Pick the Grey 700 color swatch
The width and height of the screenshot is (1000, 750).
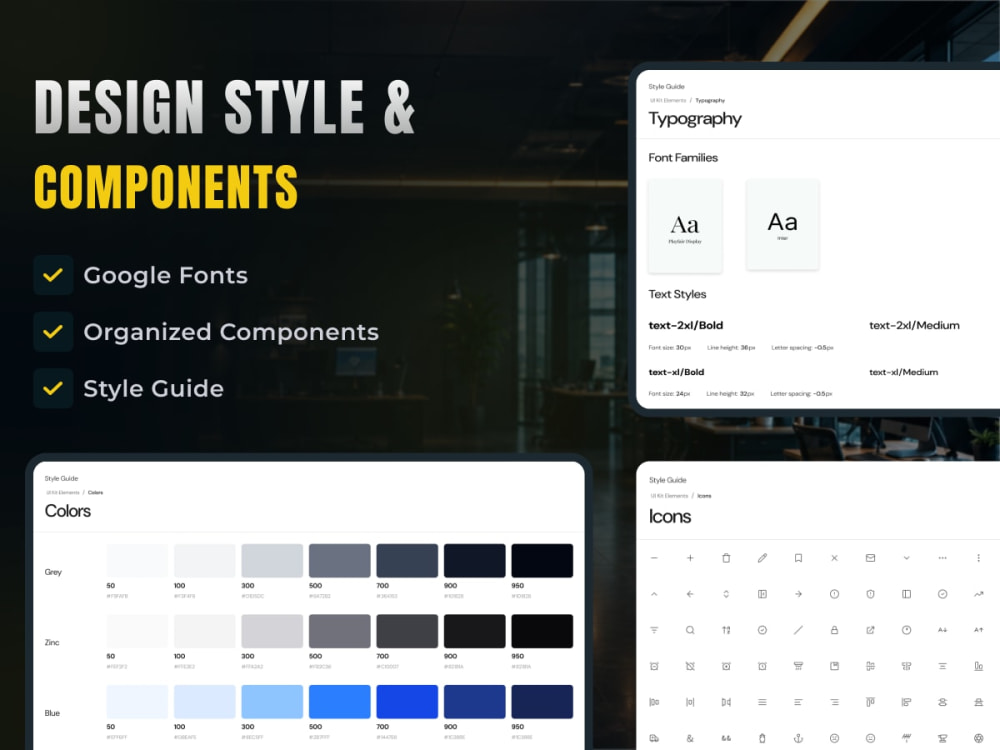(x=407, y=561)
